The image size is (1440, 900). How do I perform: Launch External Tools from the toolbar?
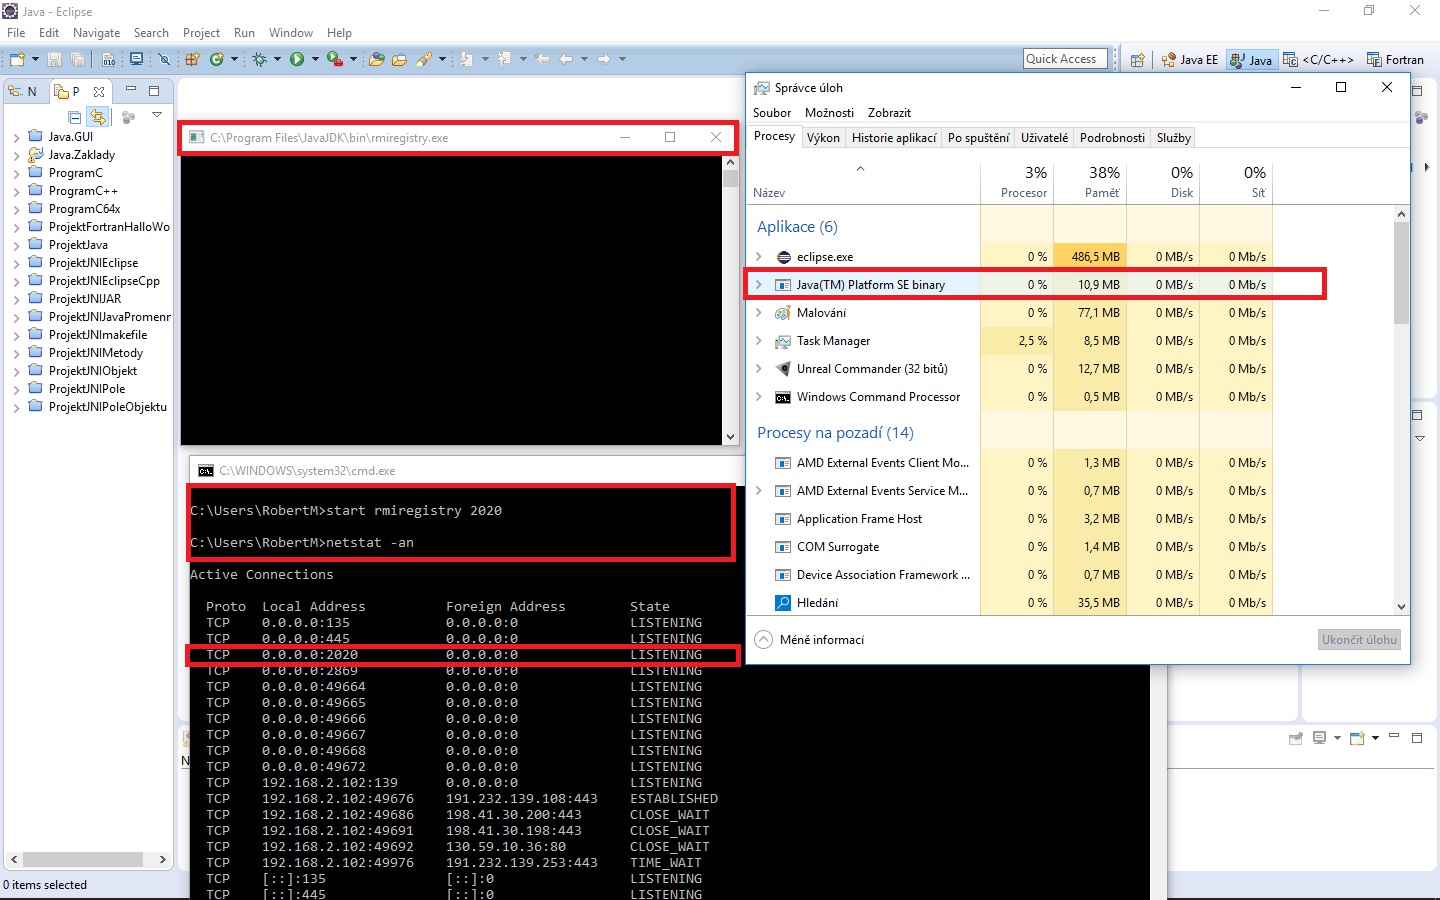click(x=334, y=58)
